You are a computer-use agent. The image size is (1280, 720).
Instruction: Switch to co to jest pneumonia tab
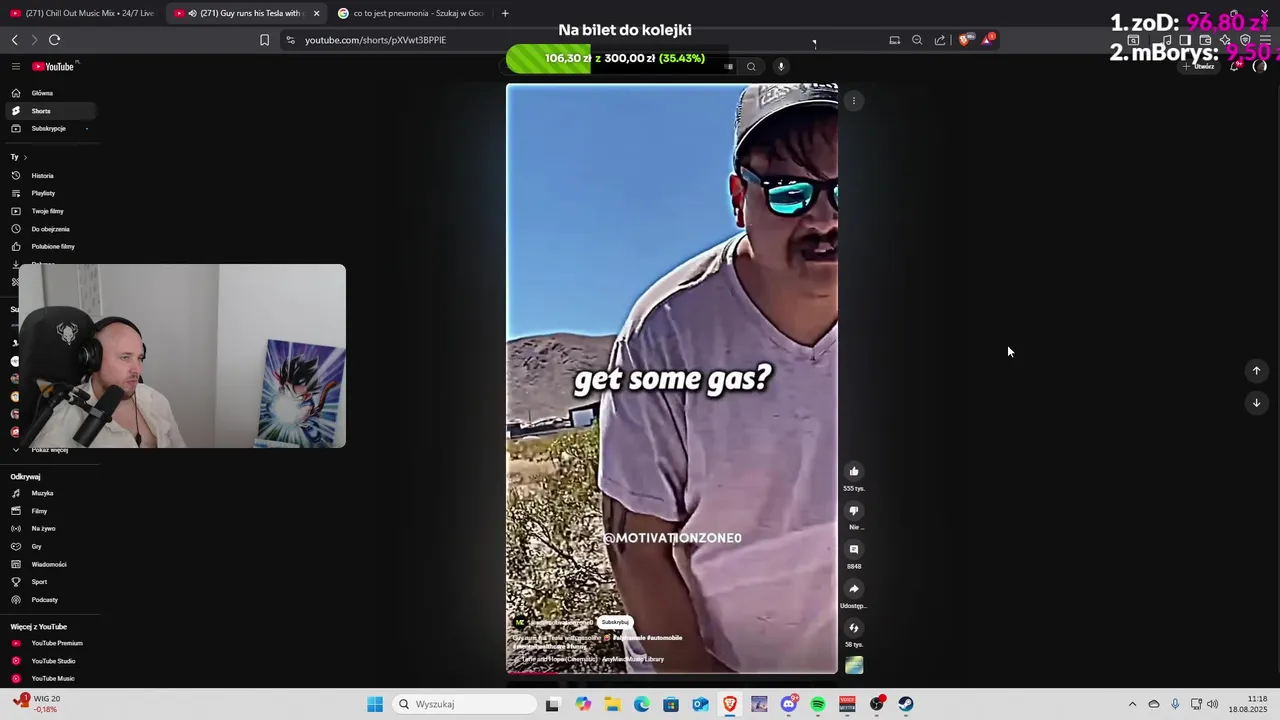click(x=410, y=13)
